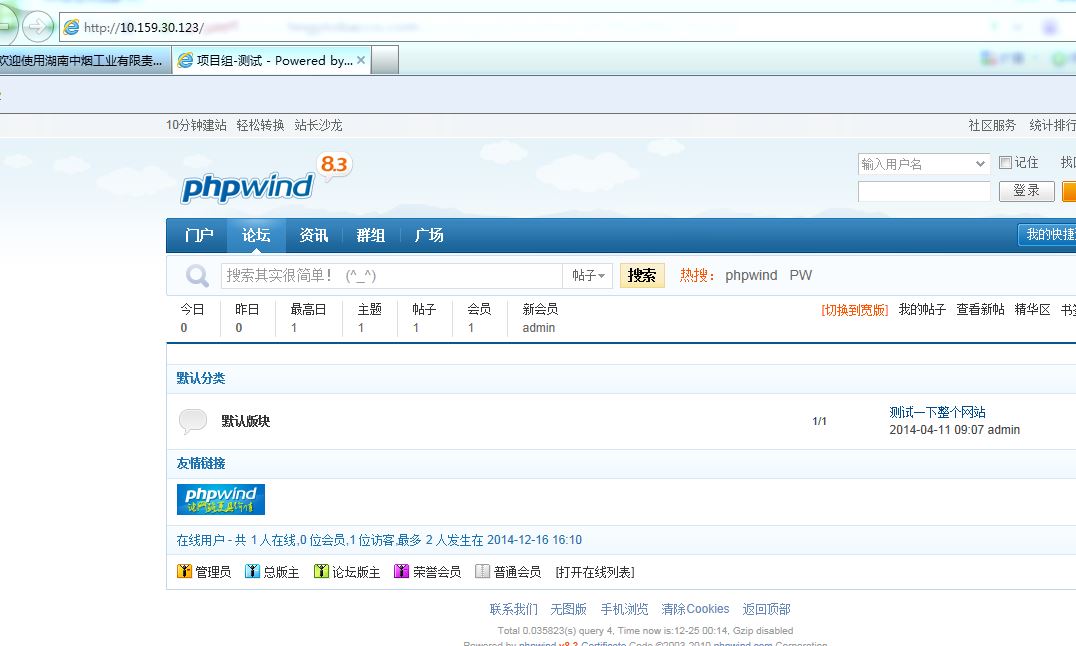Viewport: 1076px width, 646px height.
Task: Open the 无图版 footer link
Action: coord(568,609)
